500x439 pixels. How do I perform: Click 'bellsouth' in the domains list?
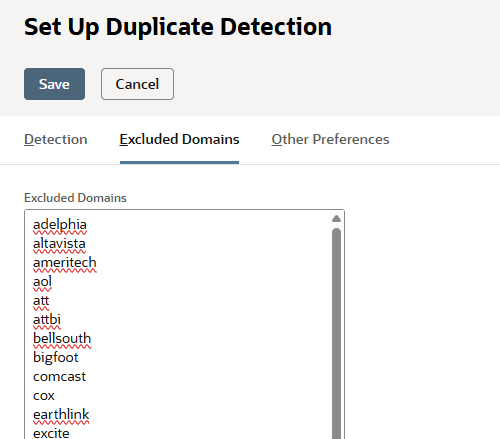[62, 339]
